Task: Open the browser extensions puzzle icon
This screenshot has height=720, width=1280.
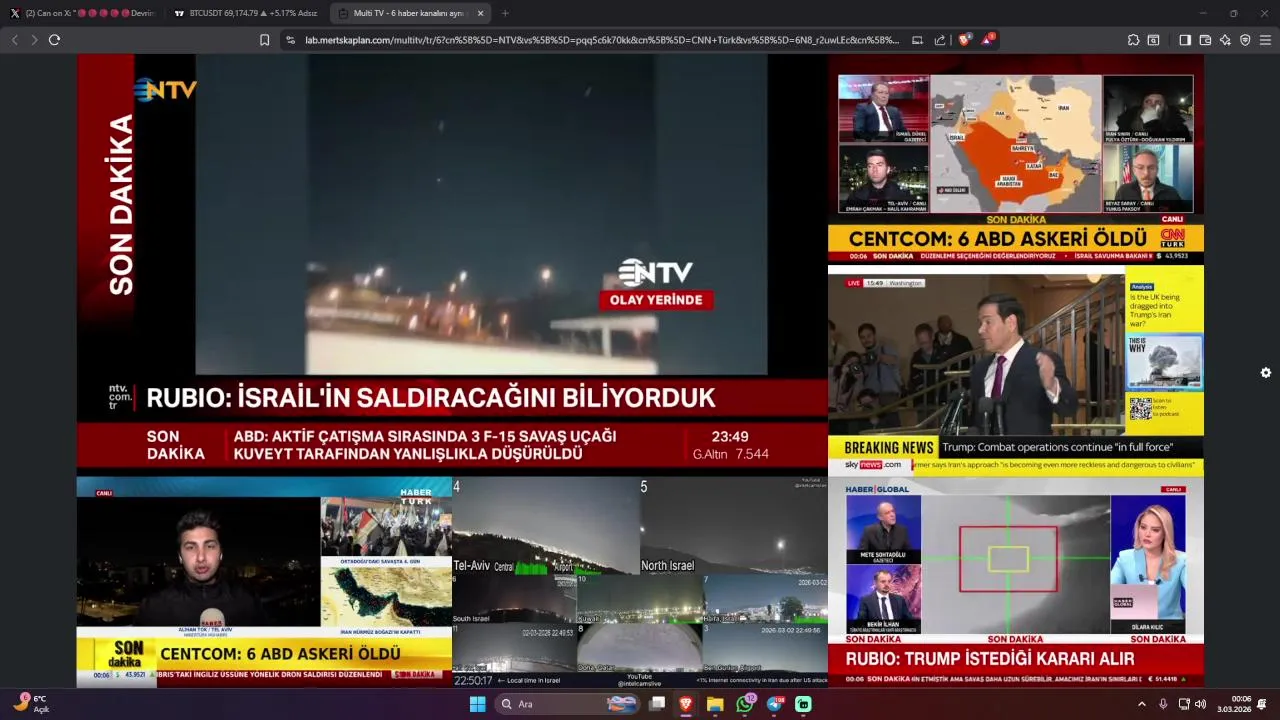Action: pyautogui.click(x=1133, y=40)
